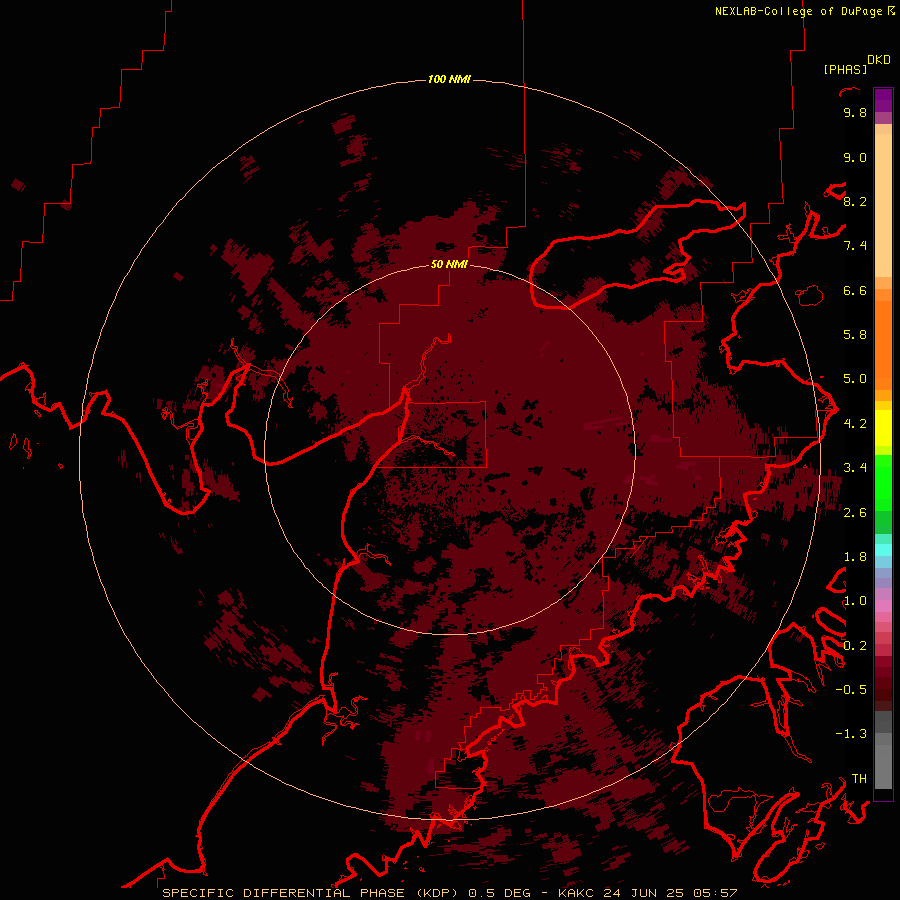Click the -0.5 legend value
The height and width of the screenshot is (900, 900).
coord(851,690)
